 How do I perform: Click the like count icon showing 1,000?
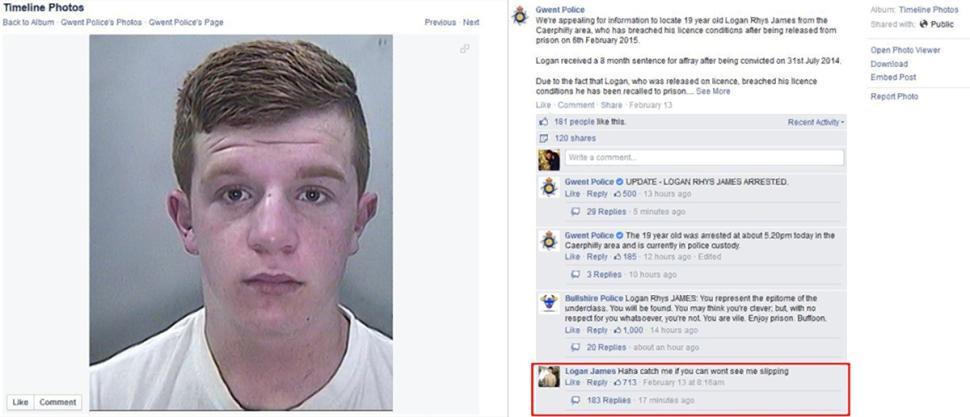pos(617,330)
